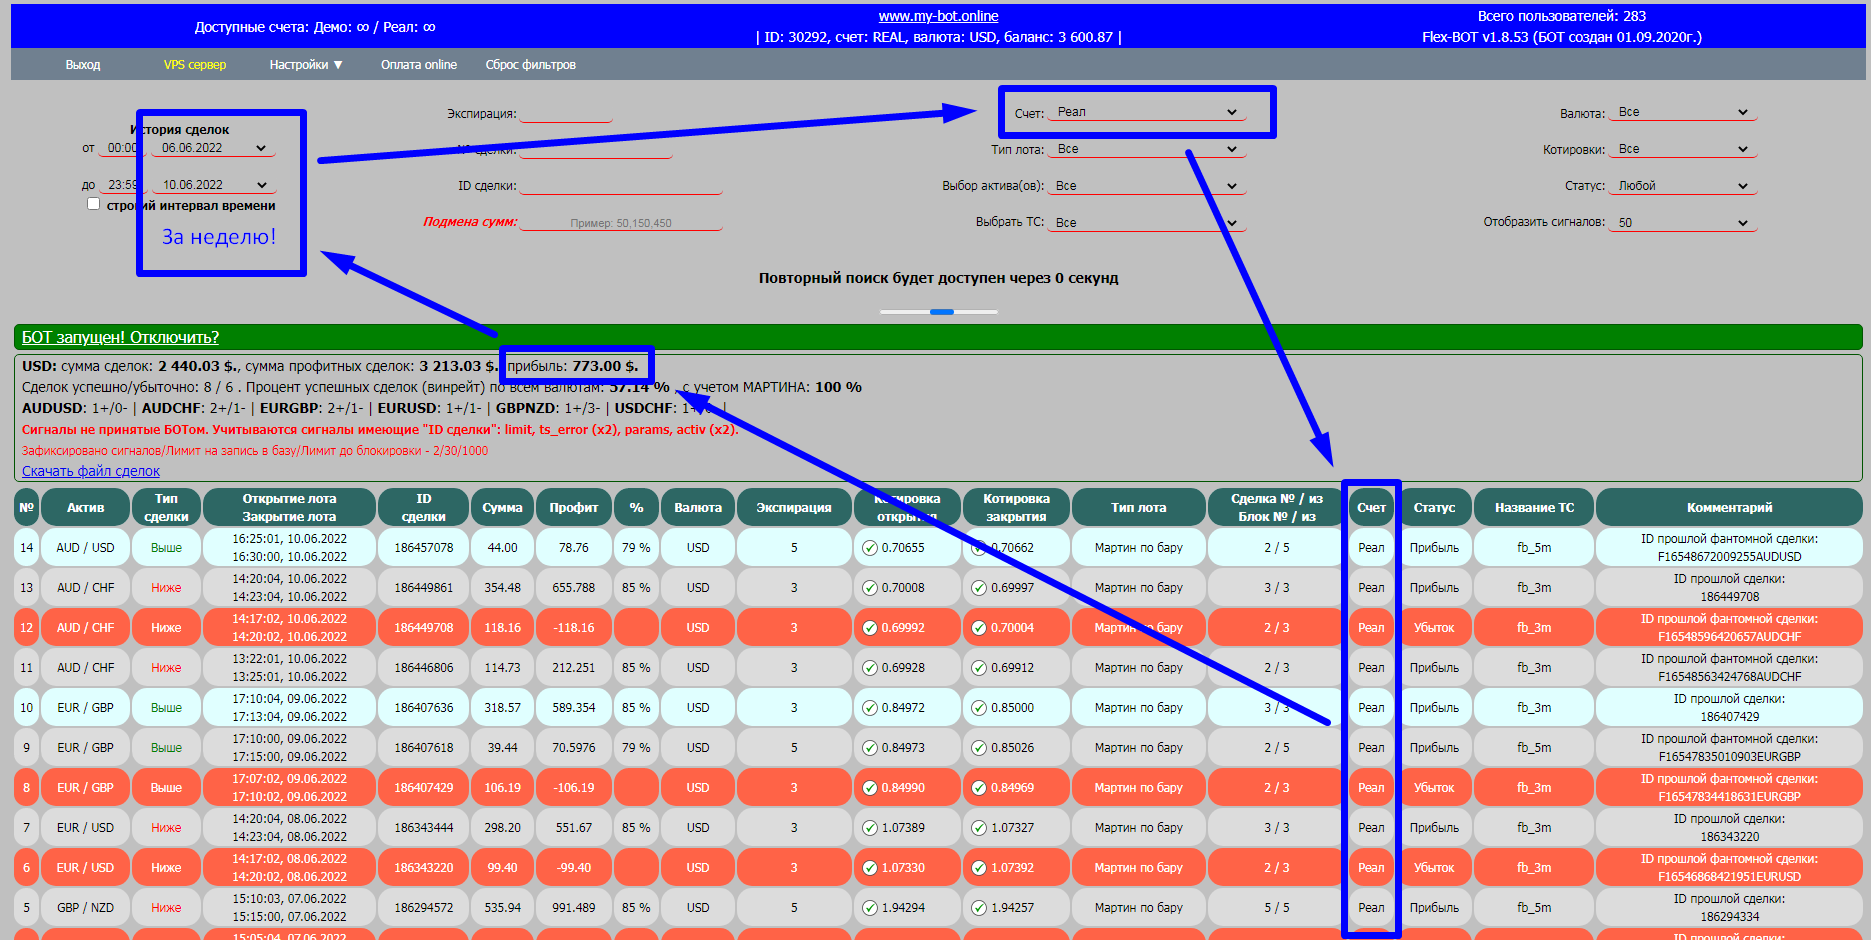Screen dimensions: 1871x940
Task: Click the GBP / NZD asset cell
Action: [x=85, y=908]
